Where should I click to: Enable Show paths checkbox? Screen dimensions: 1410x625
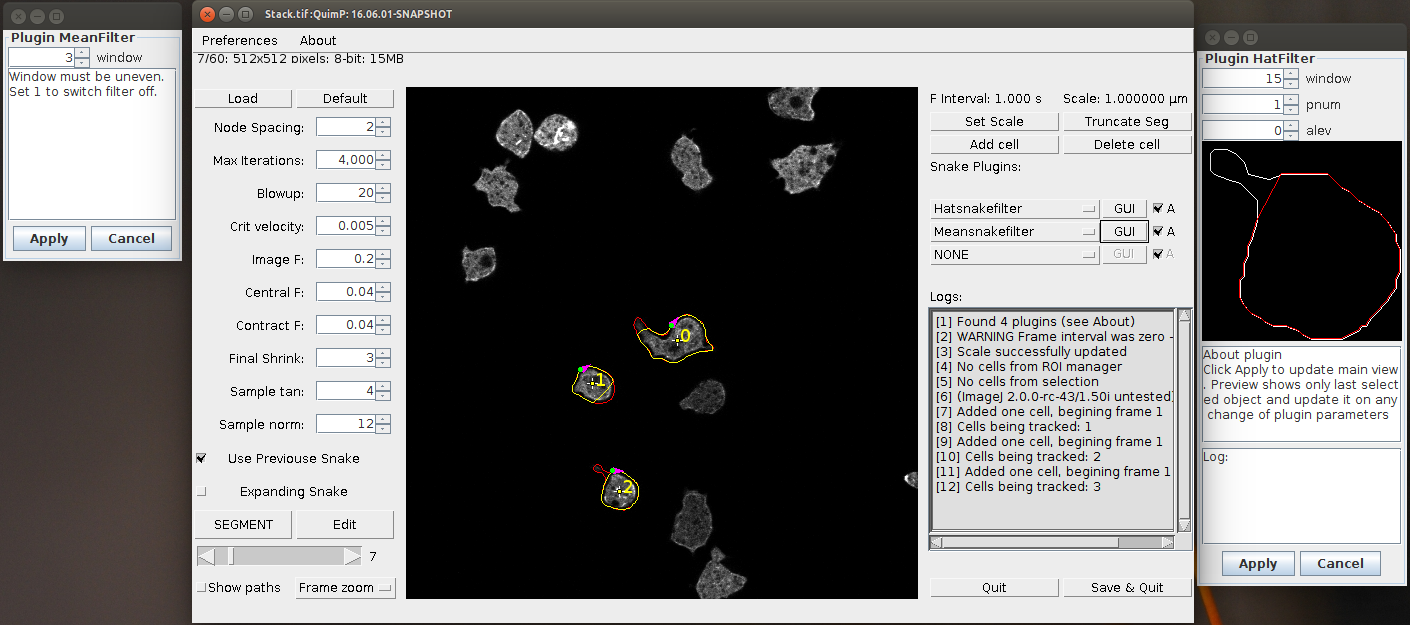click(202, 588)
